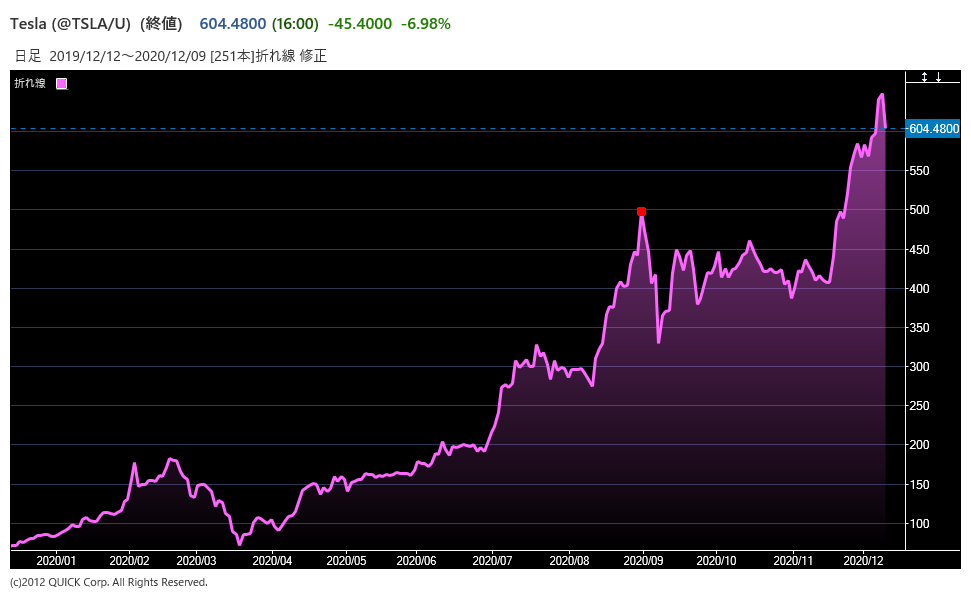Click the 550 price axis label
971x599 pixels.
(x=920, y=171)
